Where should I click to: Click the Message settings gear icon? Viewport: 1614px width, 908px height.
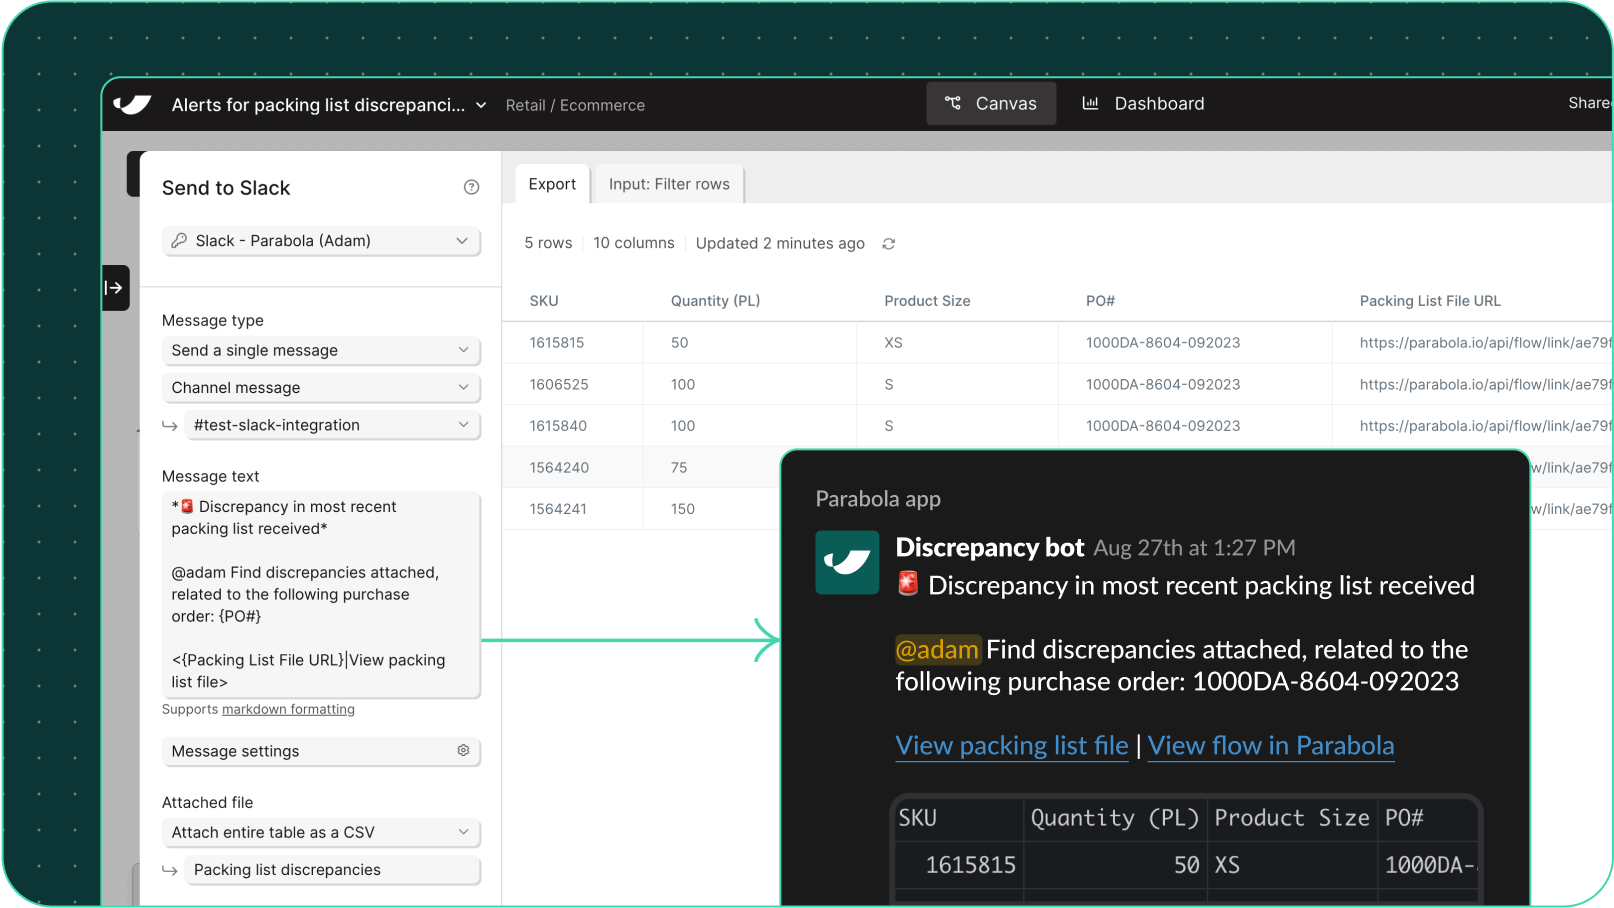[463, 750]
